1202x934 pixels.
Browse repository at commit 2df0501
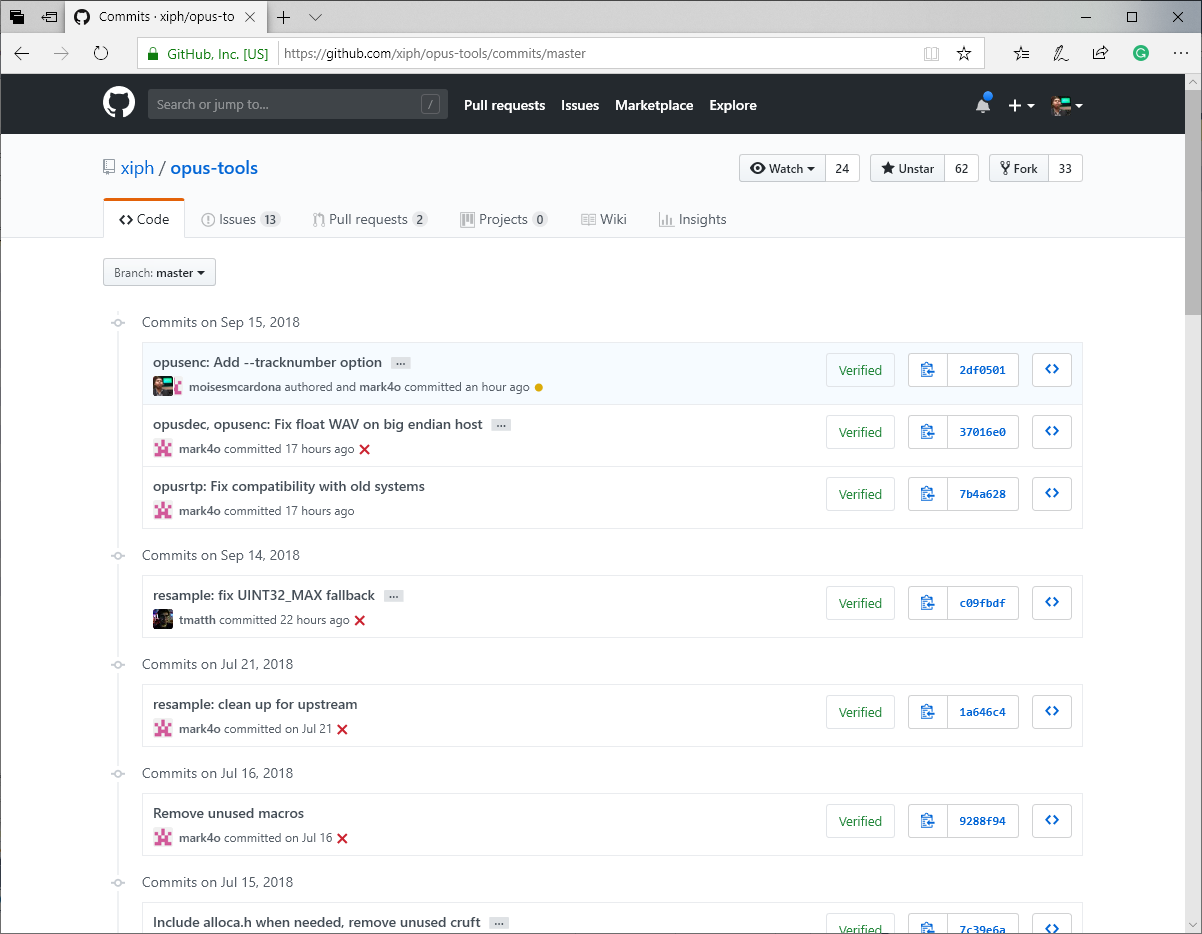pos(1052,370)
